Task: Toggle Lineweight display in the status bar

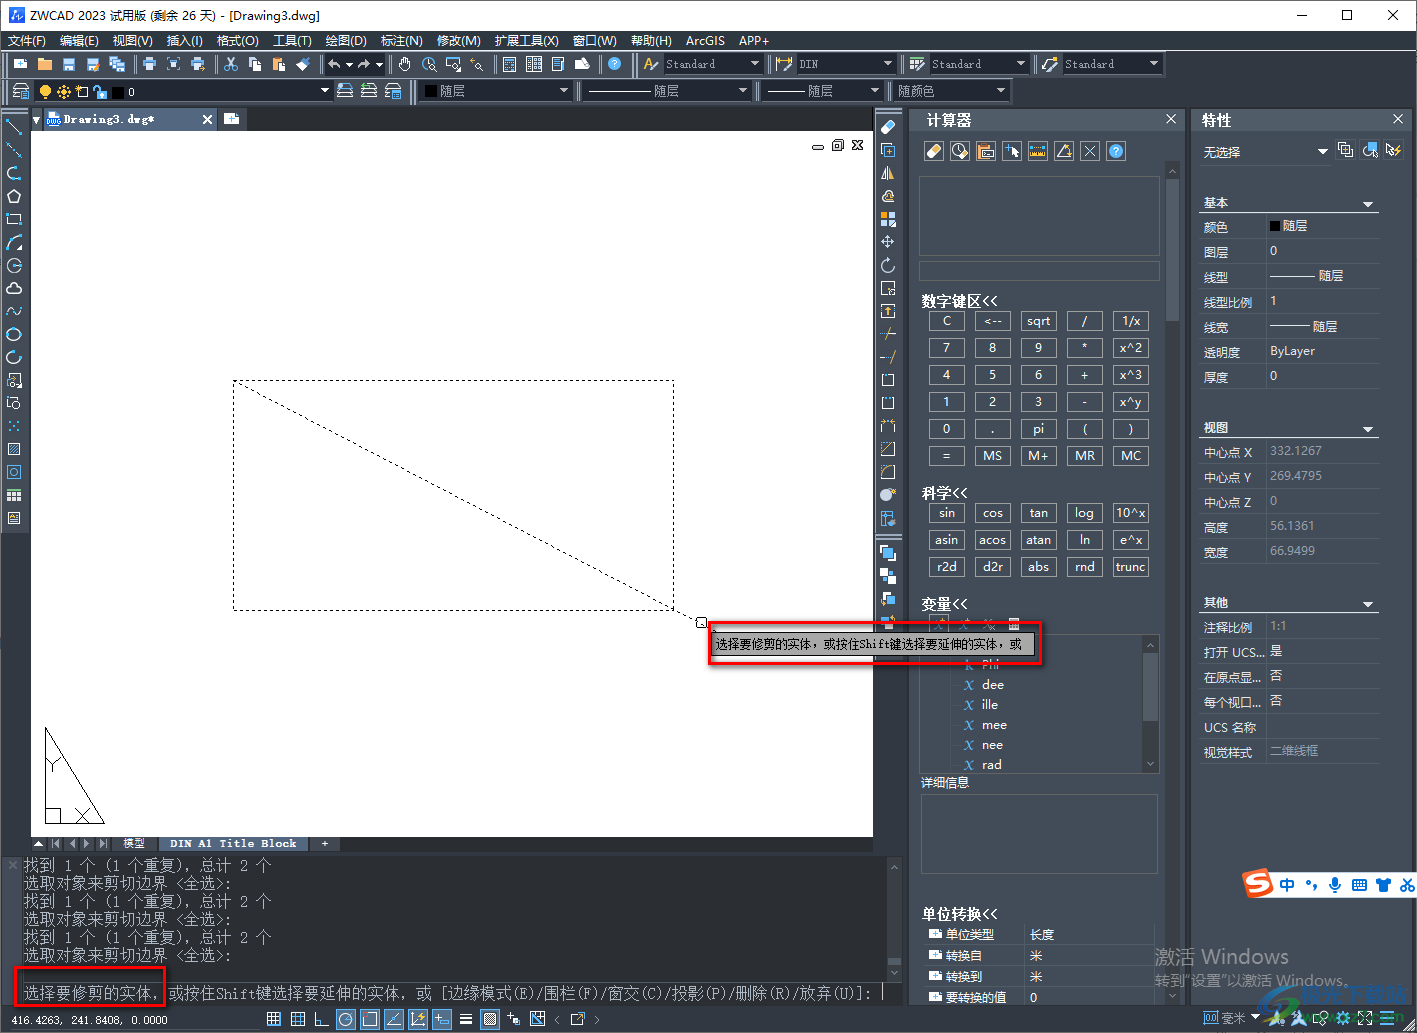Action: 465,1019
